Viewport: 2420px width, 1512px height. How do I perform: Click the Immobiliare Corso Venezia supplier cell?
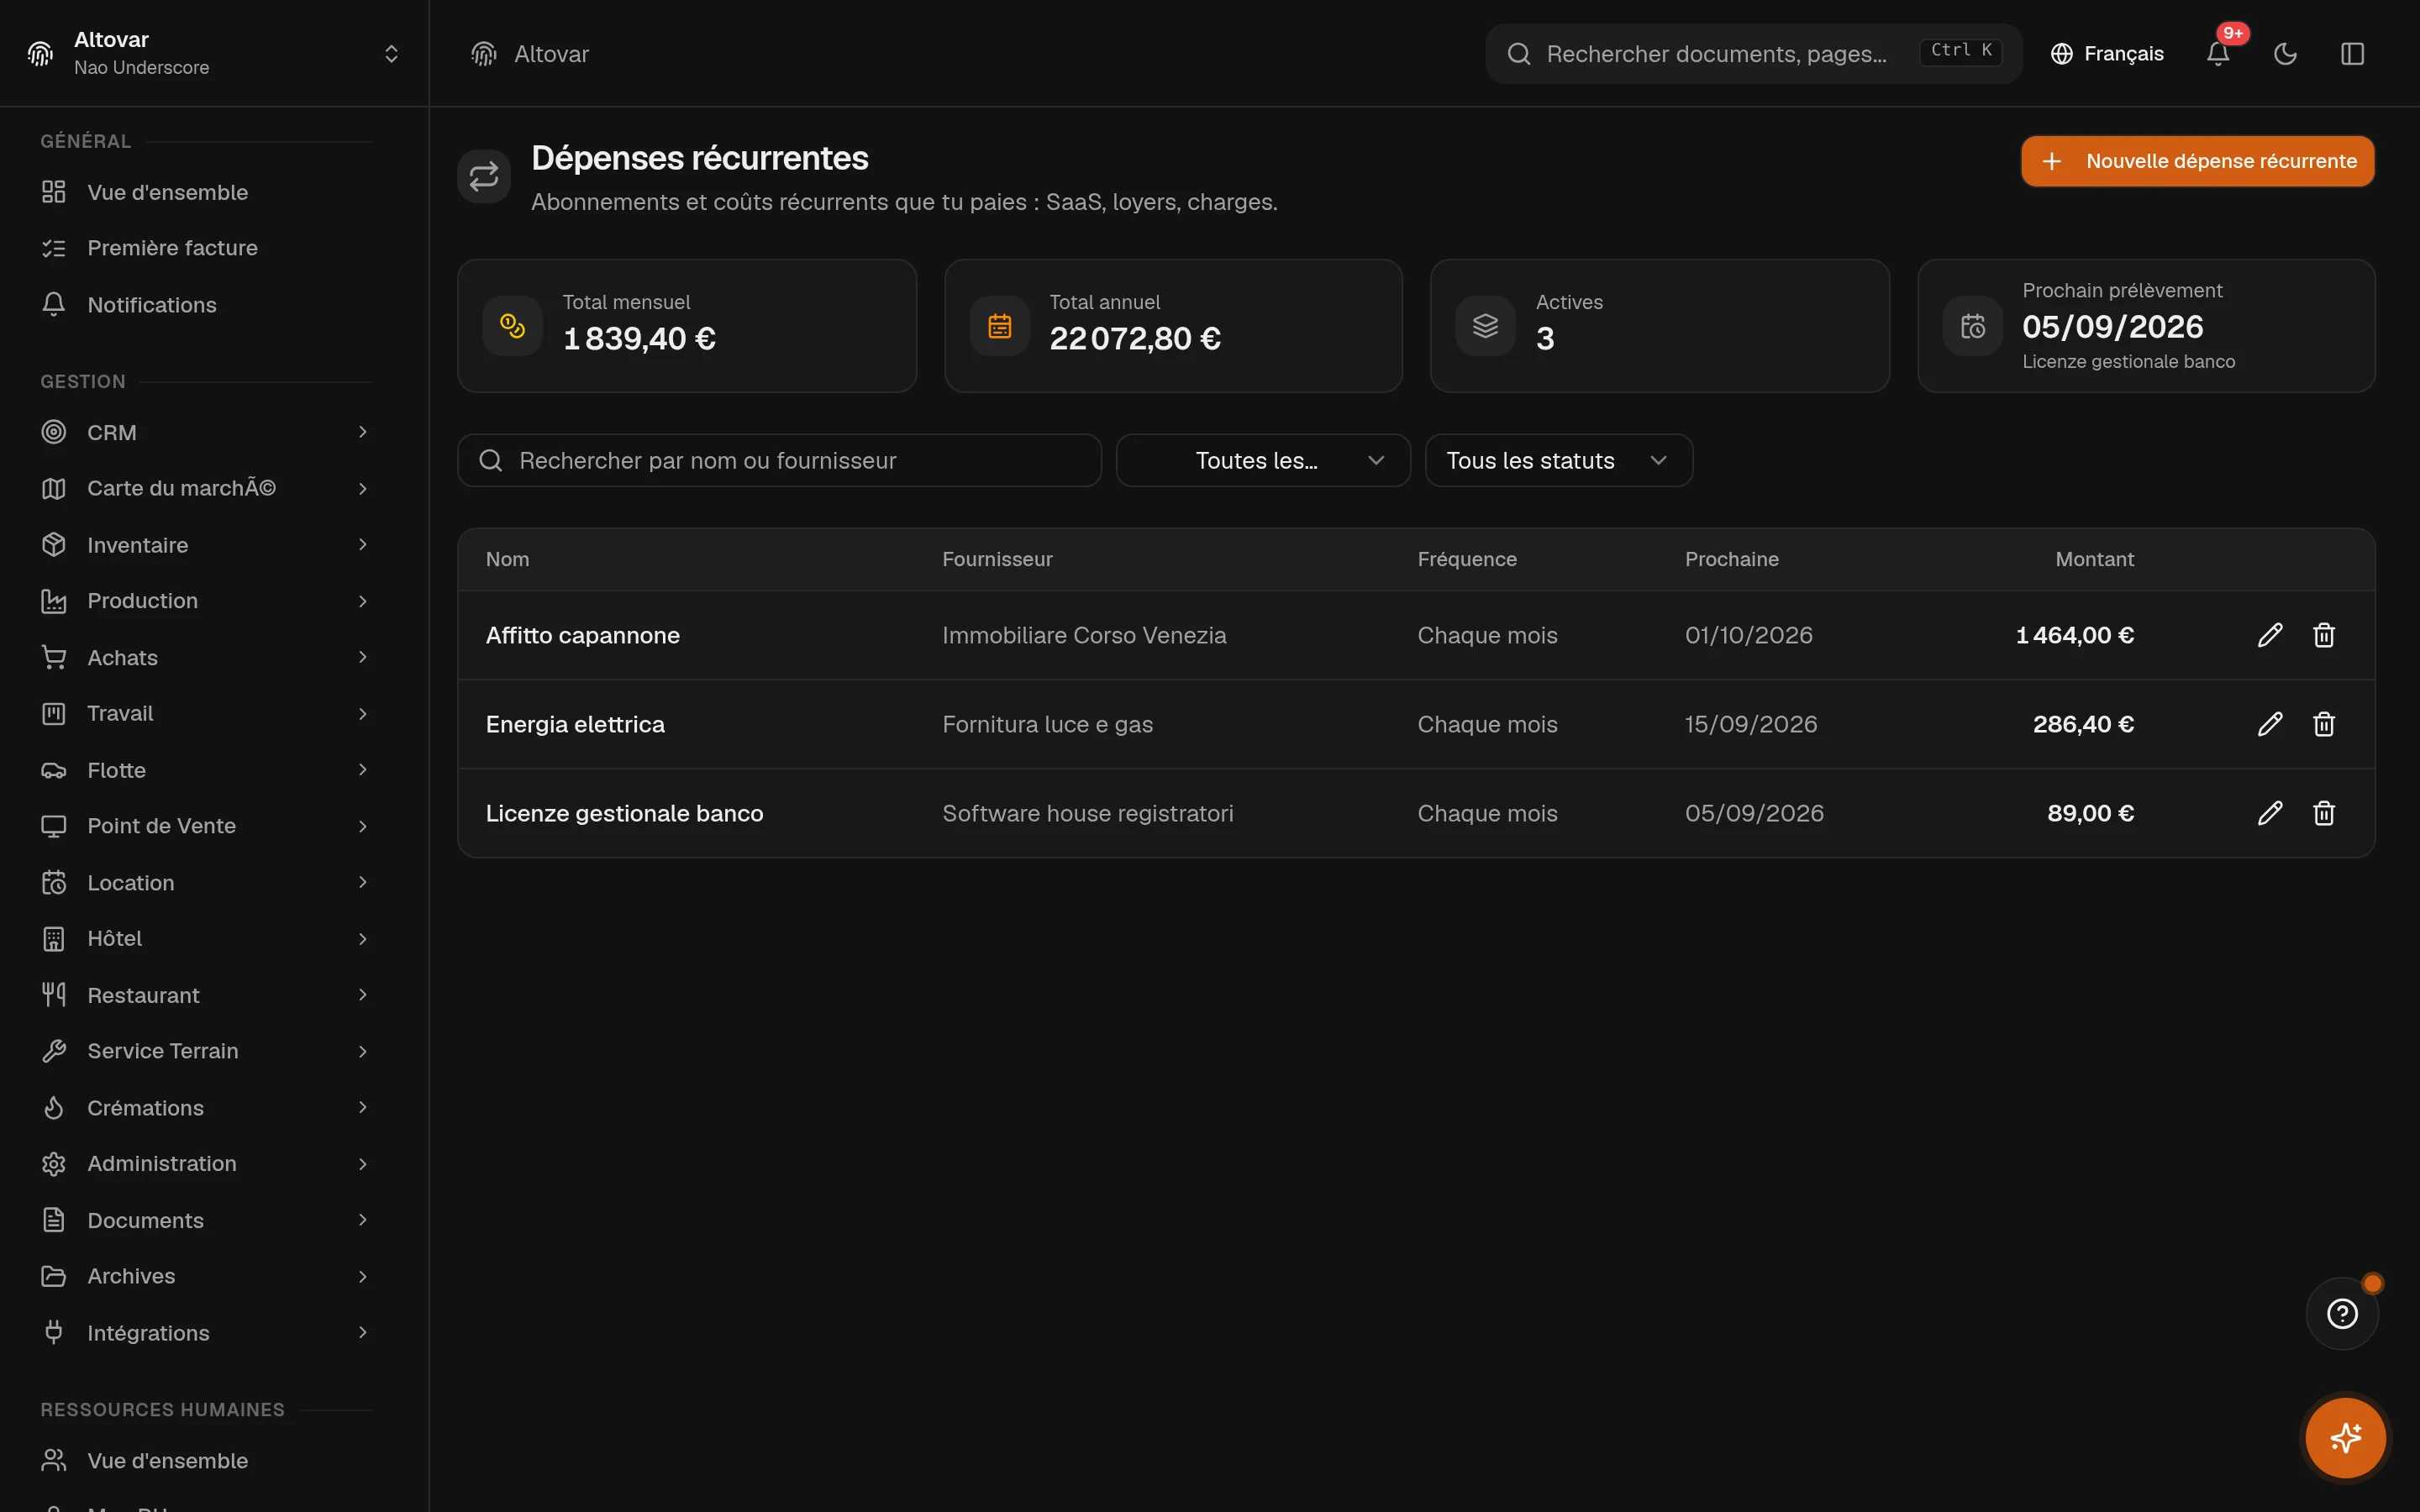1084,635
